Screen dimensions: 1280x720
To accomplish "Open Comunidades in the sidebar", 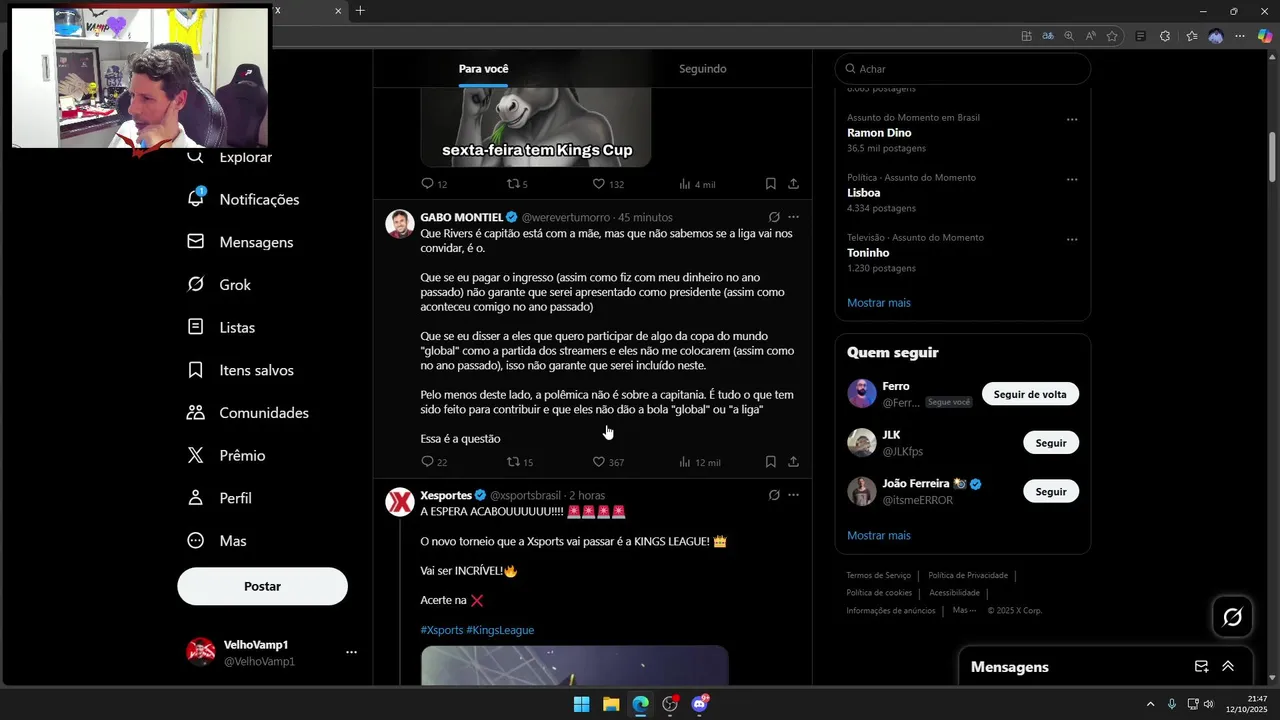I will point(248,413).
